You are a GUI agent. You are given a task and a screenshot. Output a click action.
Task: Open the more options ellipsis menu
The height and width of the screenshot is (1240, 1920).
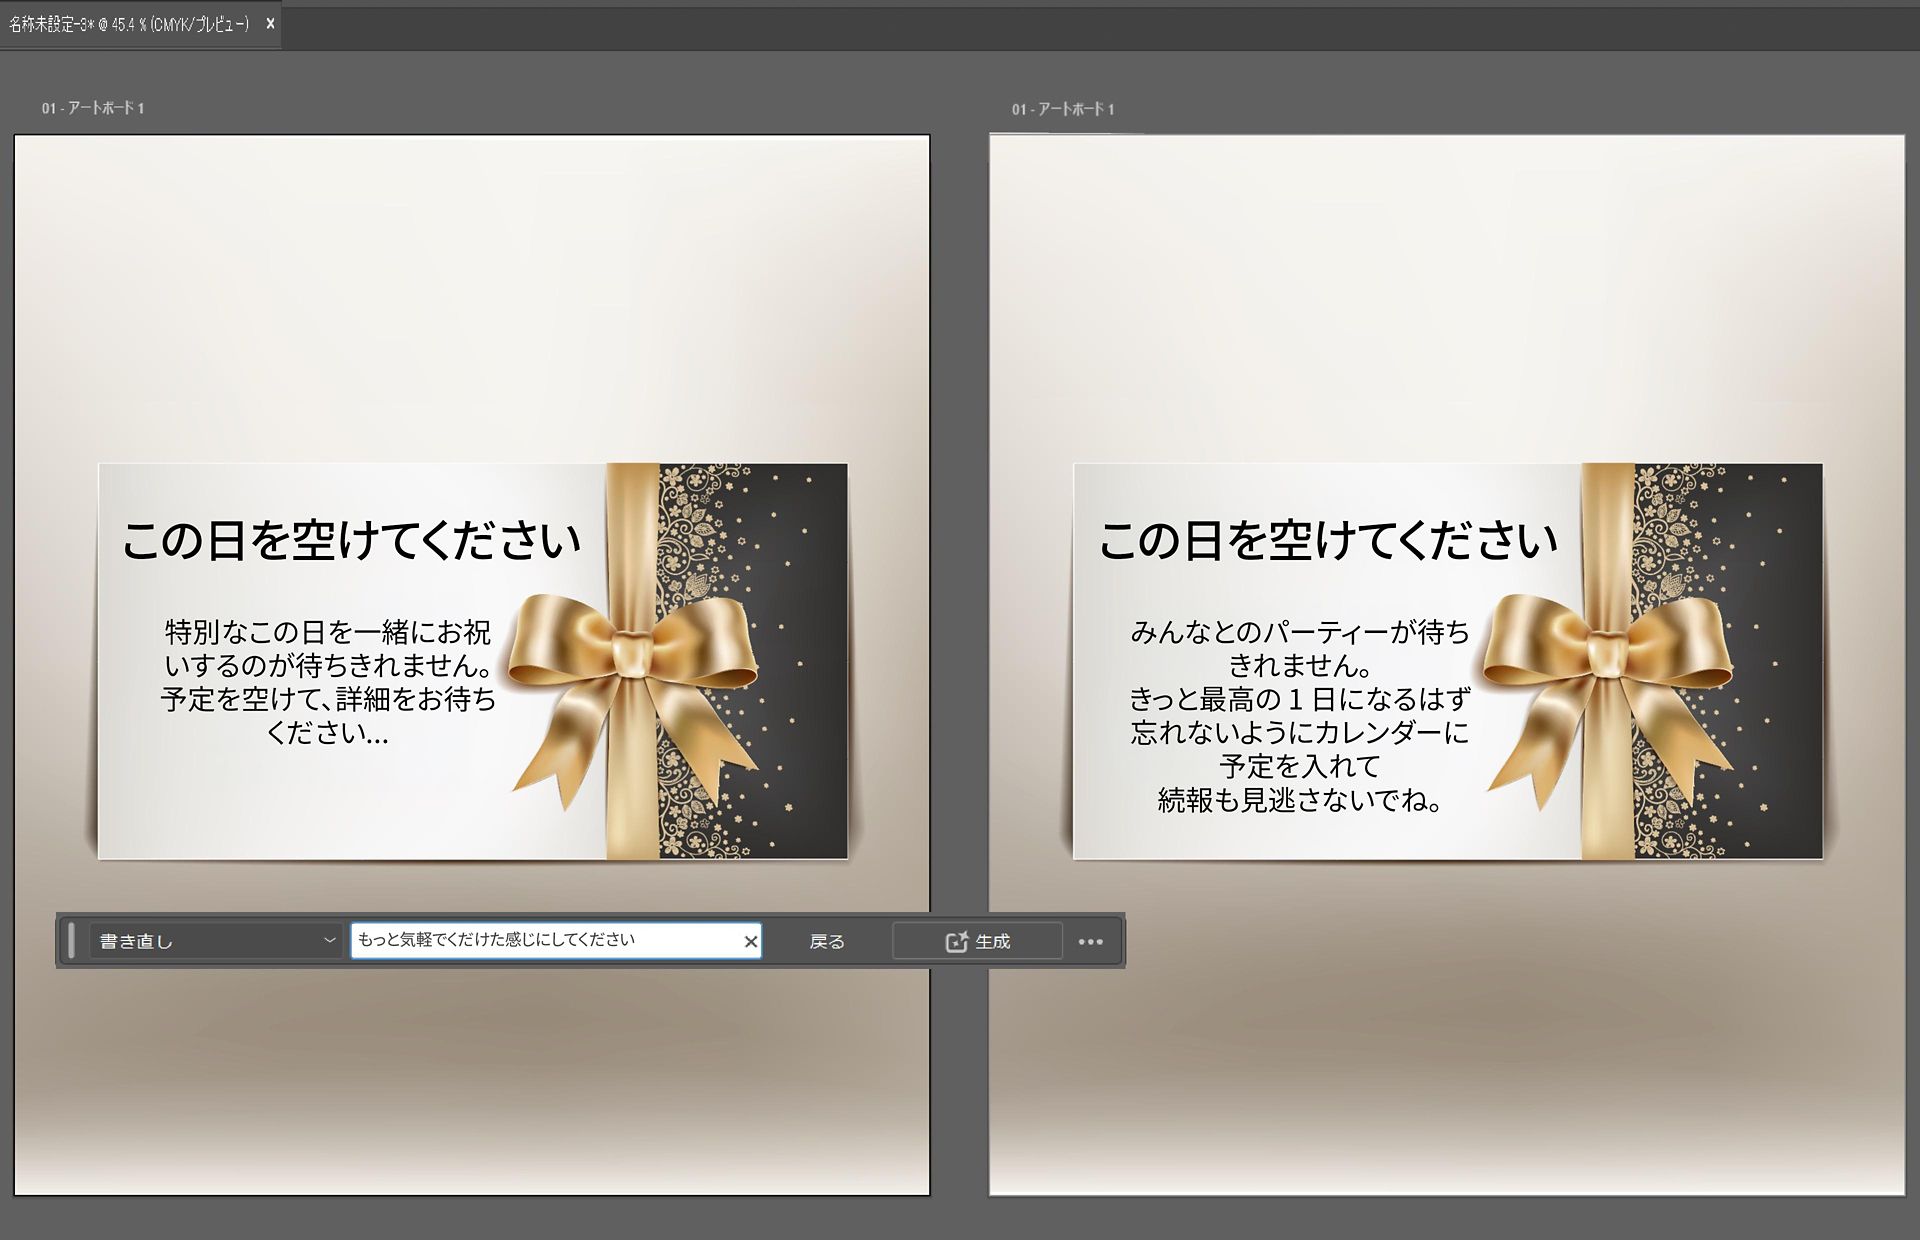tap(1091, 941)
